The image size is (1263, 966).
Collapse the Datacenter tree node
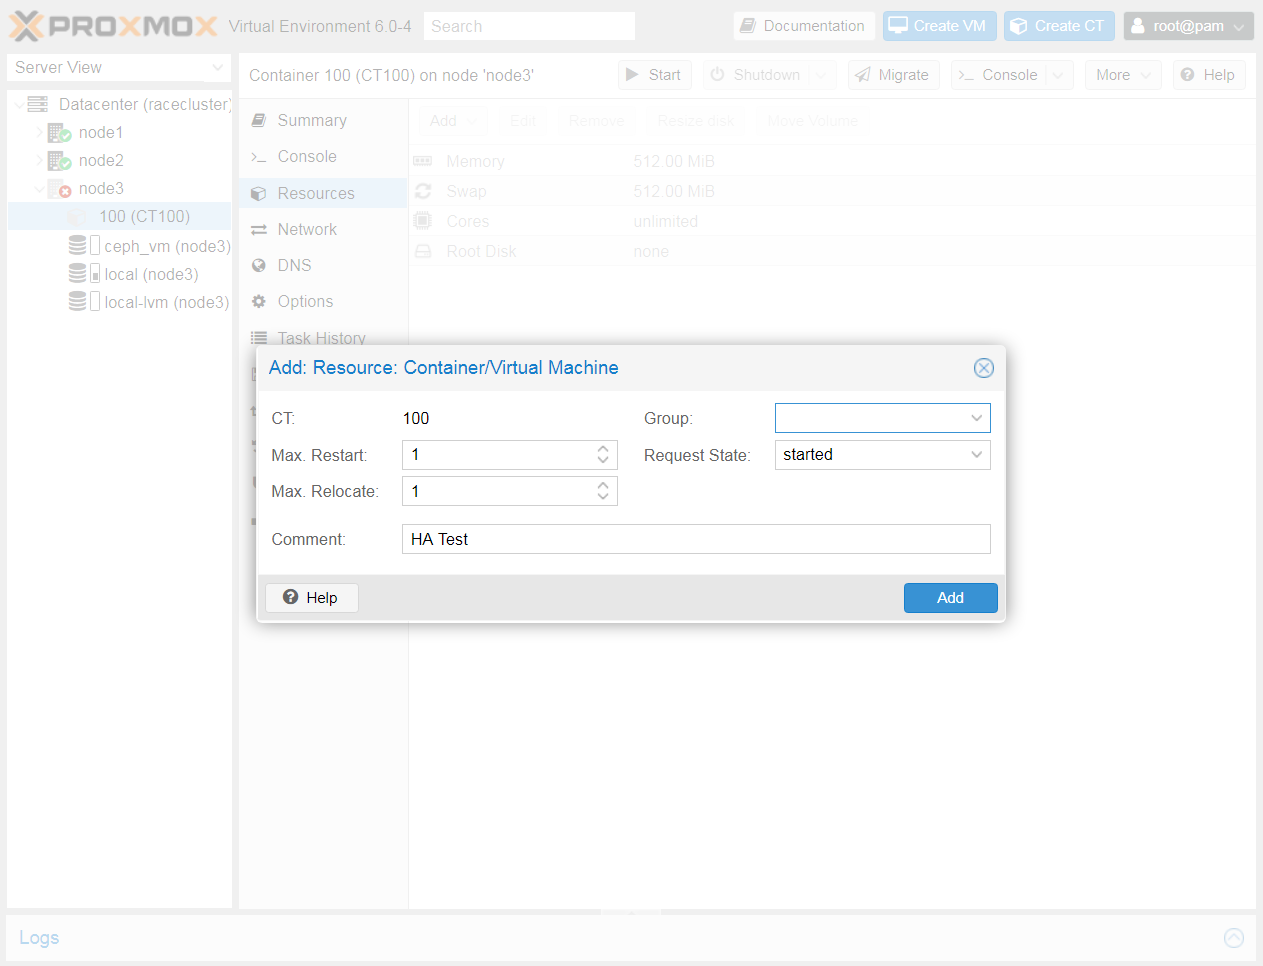[18, 104]
